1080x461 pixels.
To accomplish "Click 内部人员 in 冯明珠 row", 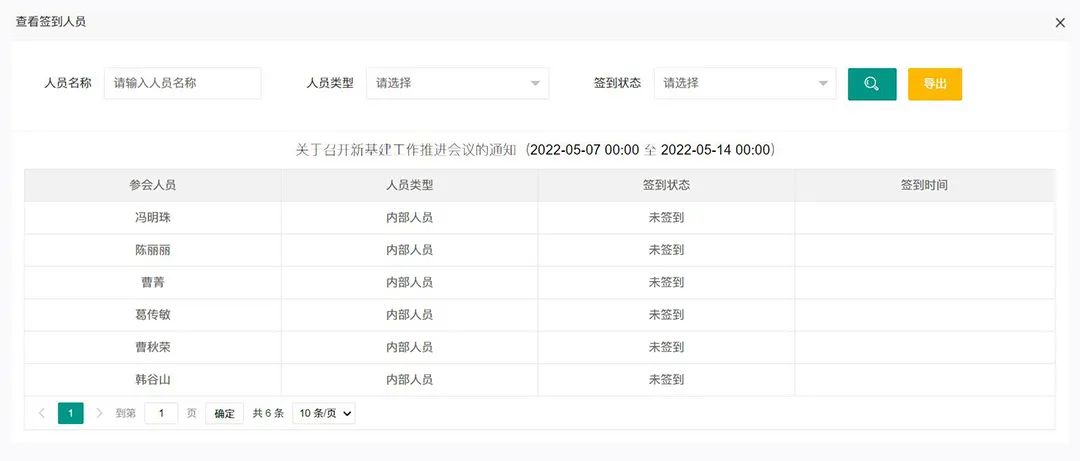I will tap(409, 218).
